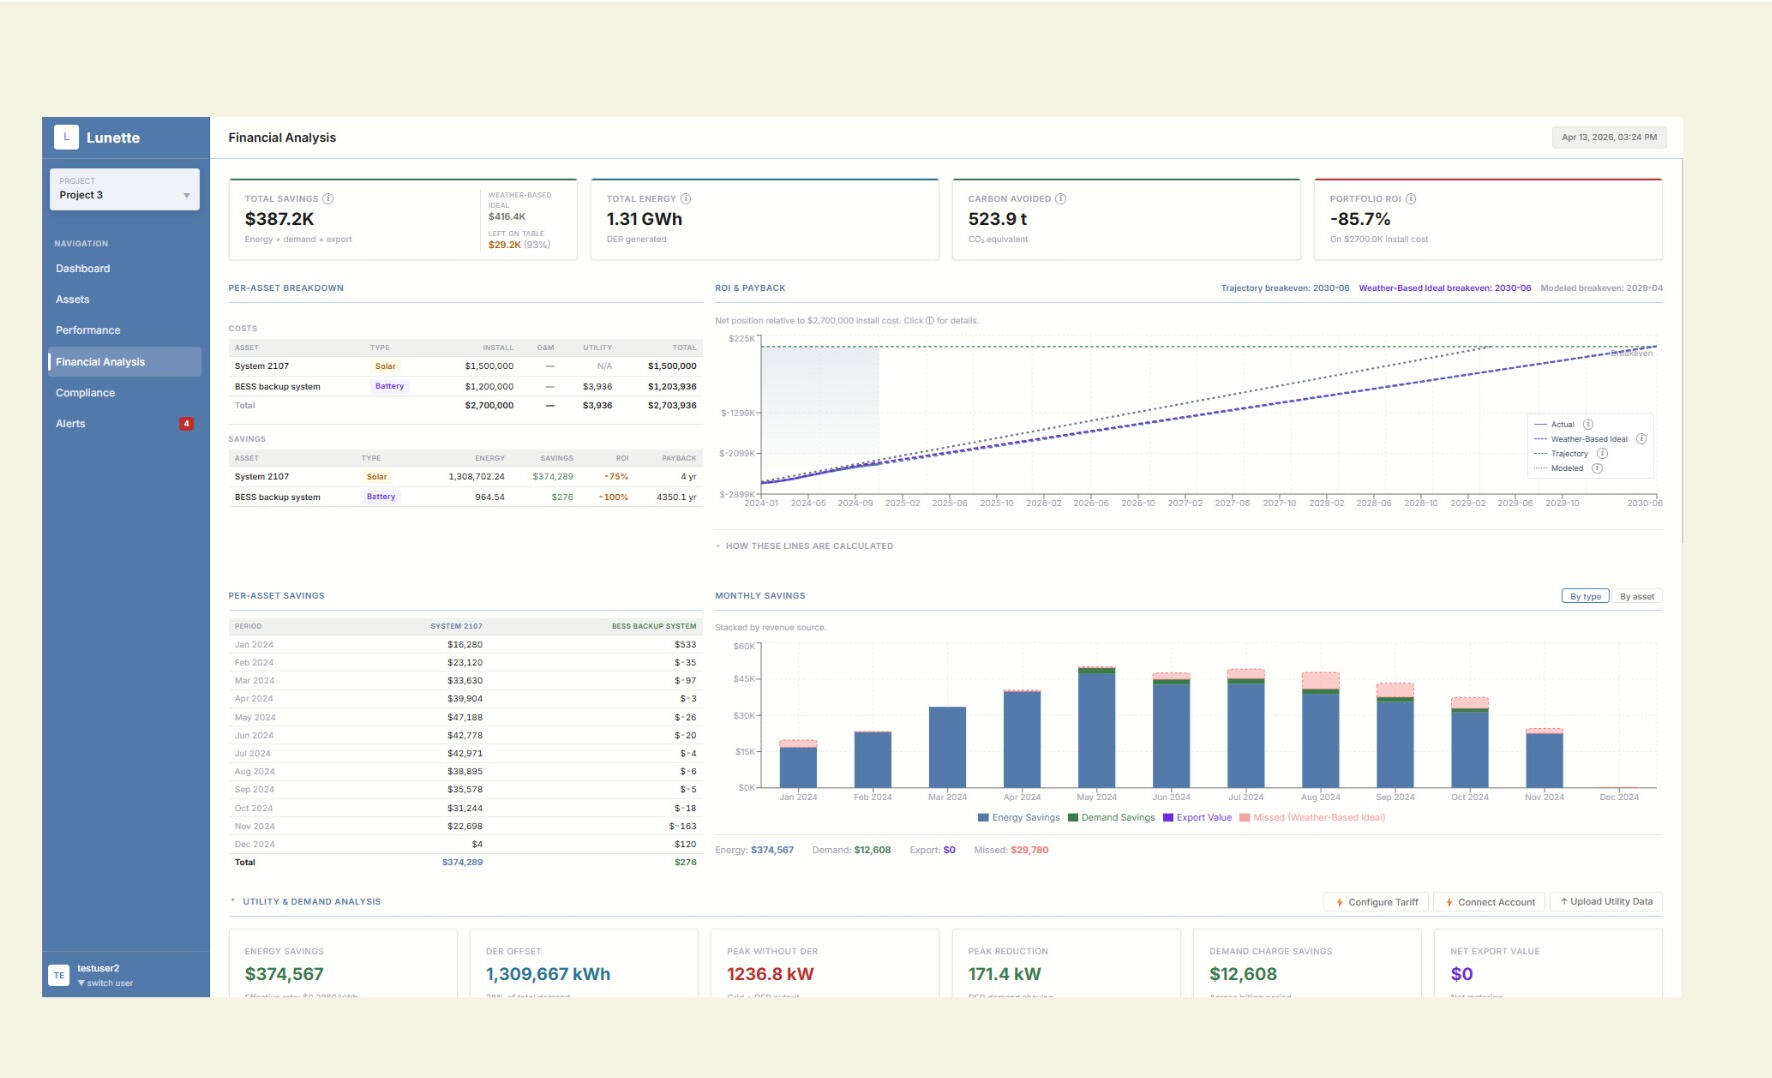Click the Modeled legend info icon
The height and width of the screenshot is (1078, 1772).
click(1597, 468)
